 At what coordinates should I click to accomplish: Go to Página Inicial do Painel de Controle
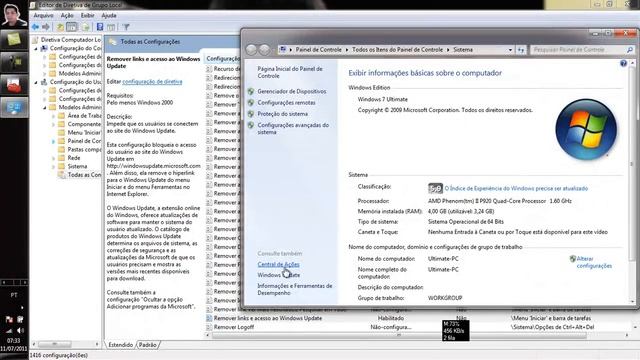point(290,72)
